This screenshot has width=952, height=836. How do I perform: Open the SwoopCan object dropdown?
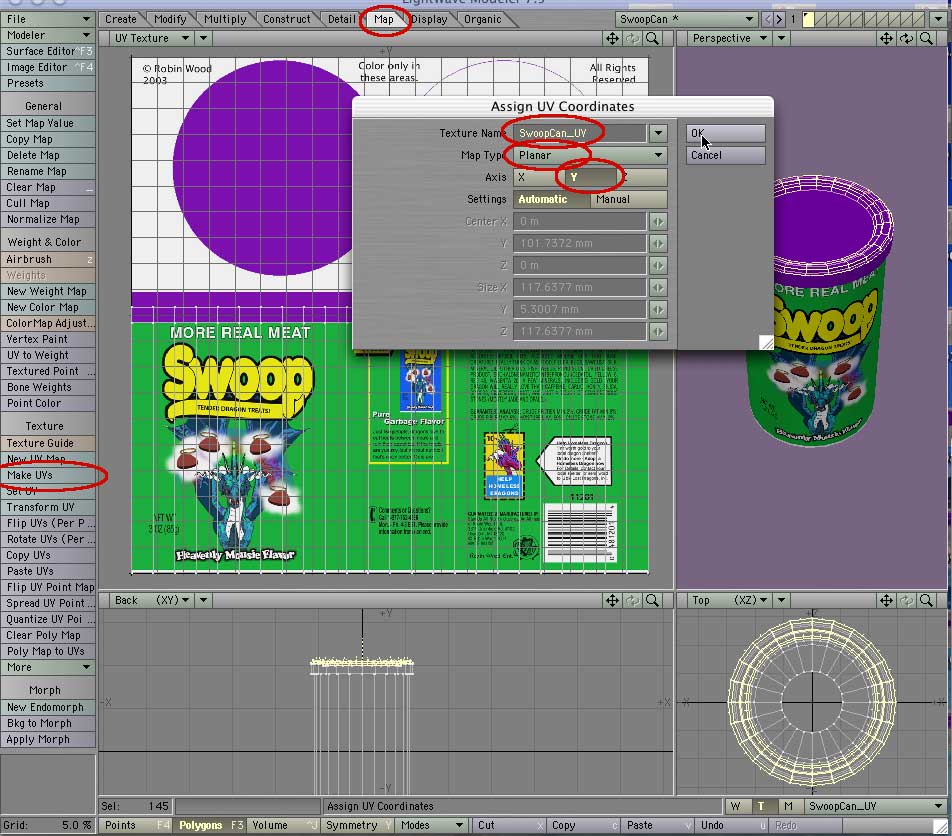point(687,19)
